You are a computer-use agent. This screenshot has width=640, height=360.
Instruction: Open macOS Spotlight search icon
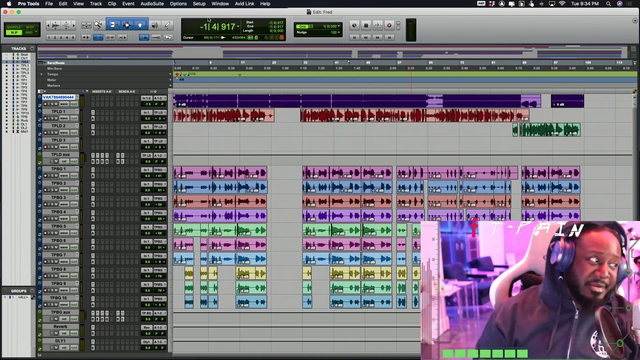(609, 4)
